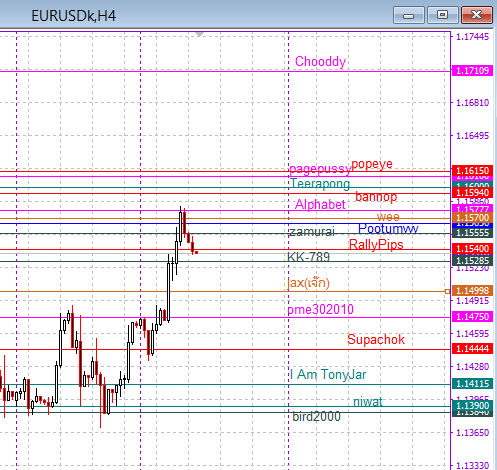Click the selection handle on jax line
The image size is (497, 470).
(x=447, y=292)
